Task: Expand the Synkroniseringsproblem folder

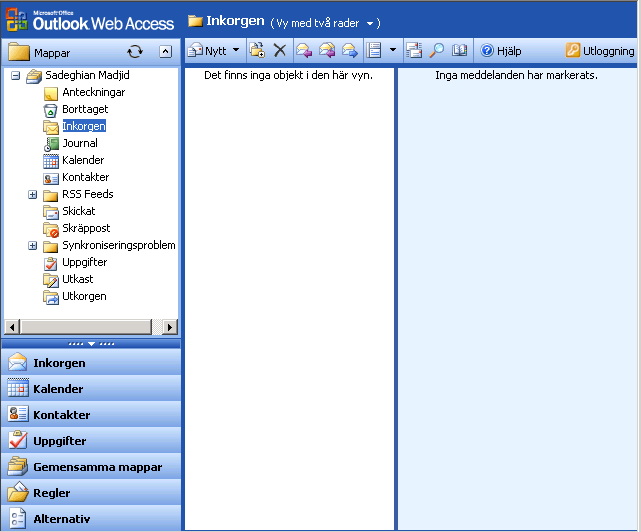Action: [x=33, y=246]
